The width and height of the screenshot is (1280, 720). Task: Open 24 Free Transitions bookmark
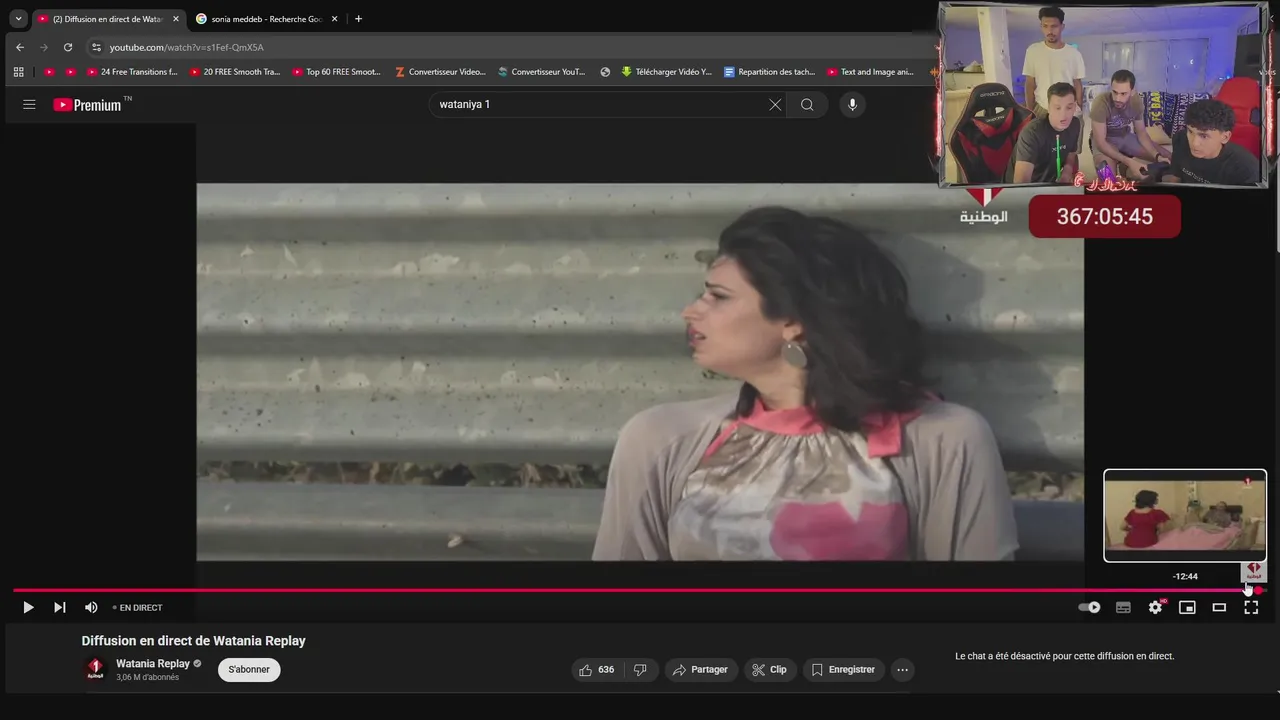click(131, 72)
